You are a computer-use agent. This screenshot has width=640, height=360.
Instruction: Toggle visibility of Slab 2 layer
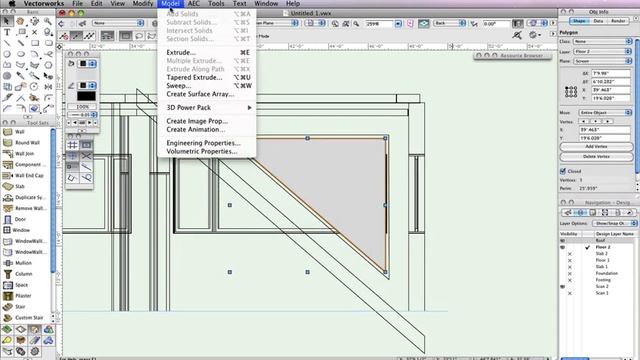570,254
